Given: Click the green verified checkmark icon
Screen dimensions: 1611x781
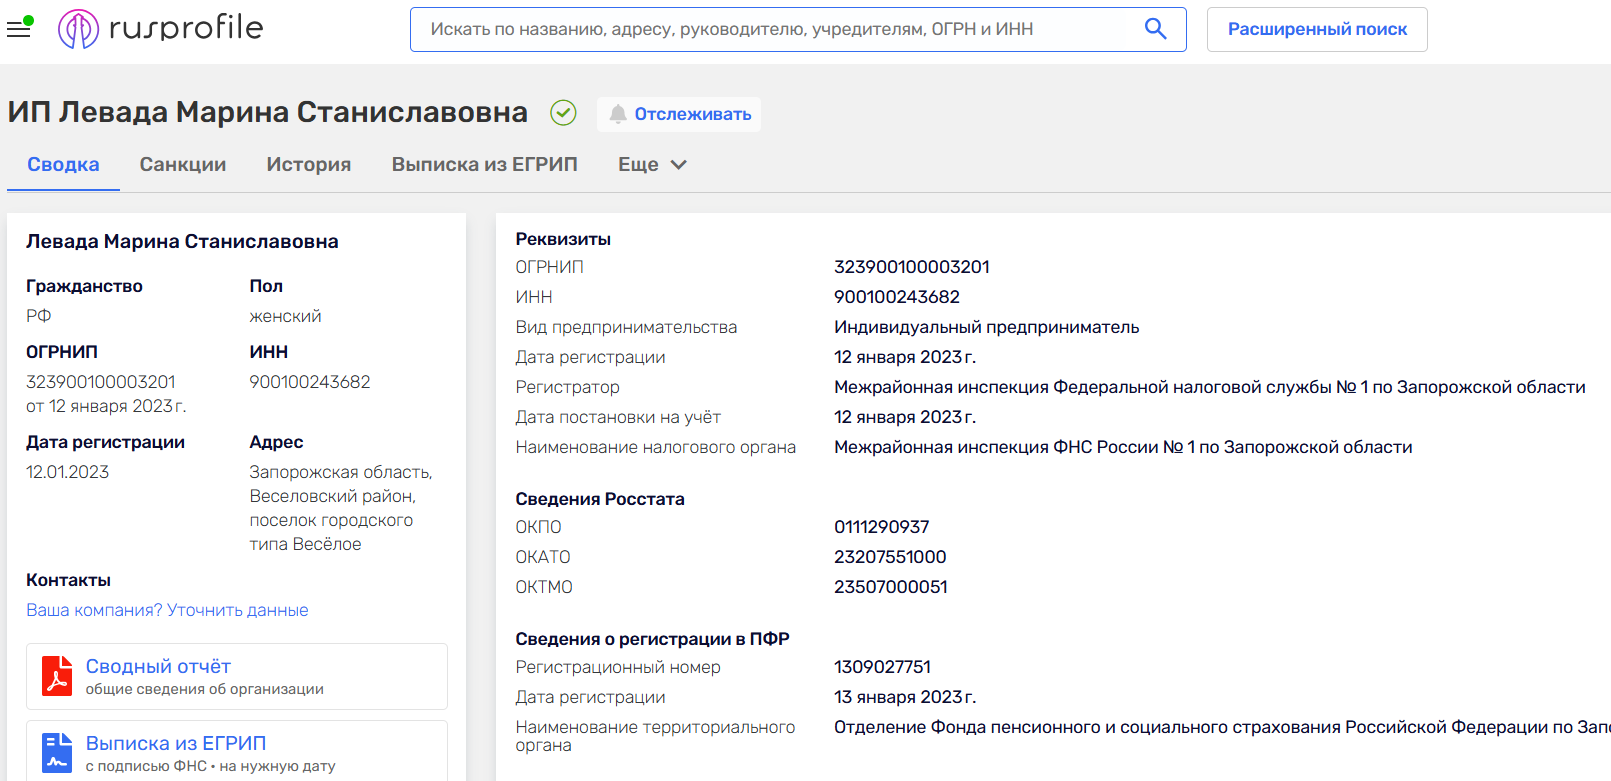Looking at the screenshot, I should point(563,113).
